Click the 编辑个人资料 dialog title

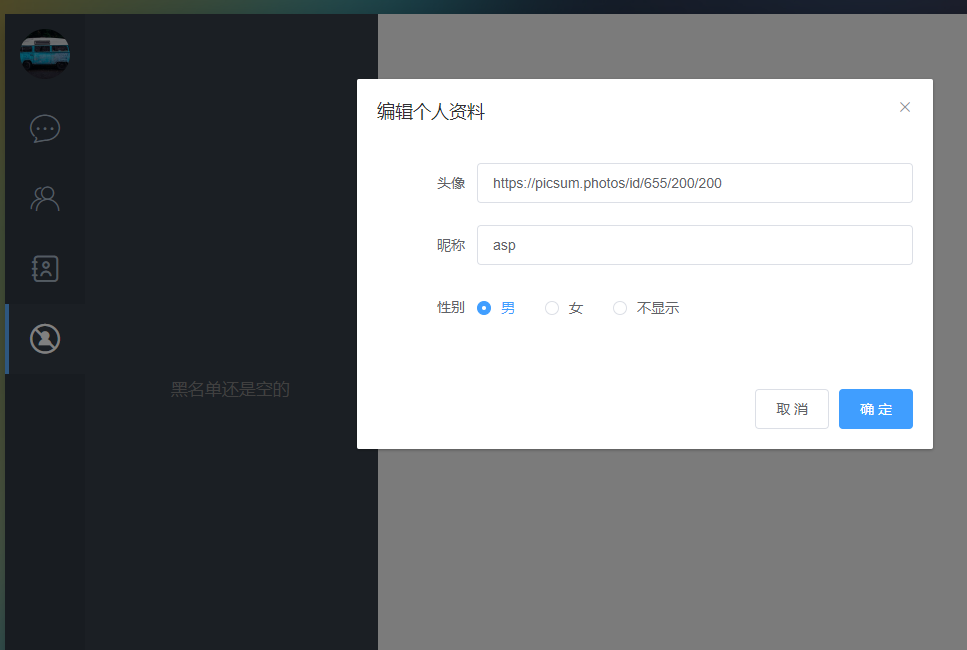431,112
